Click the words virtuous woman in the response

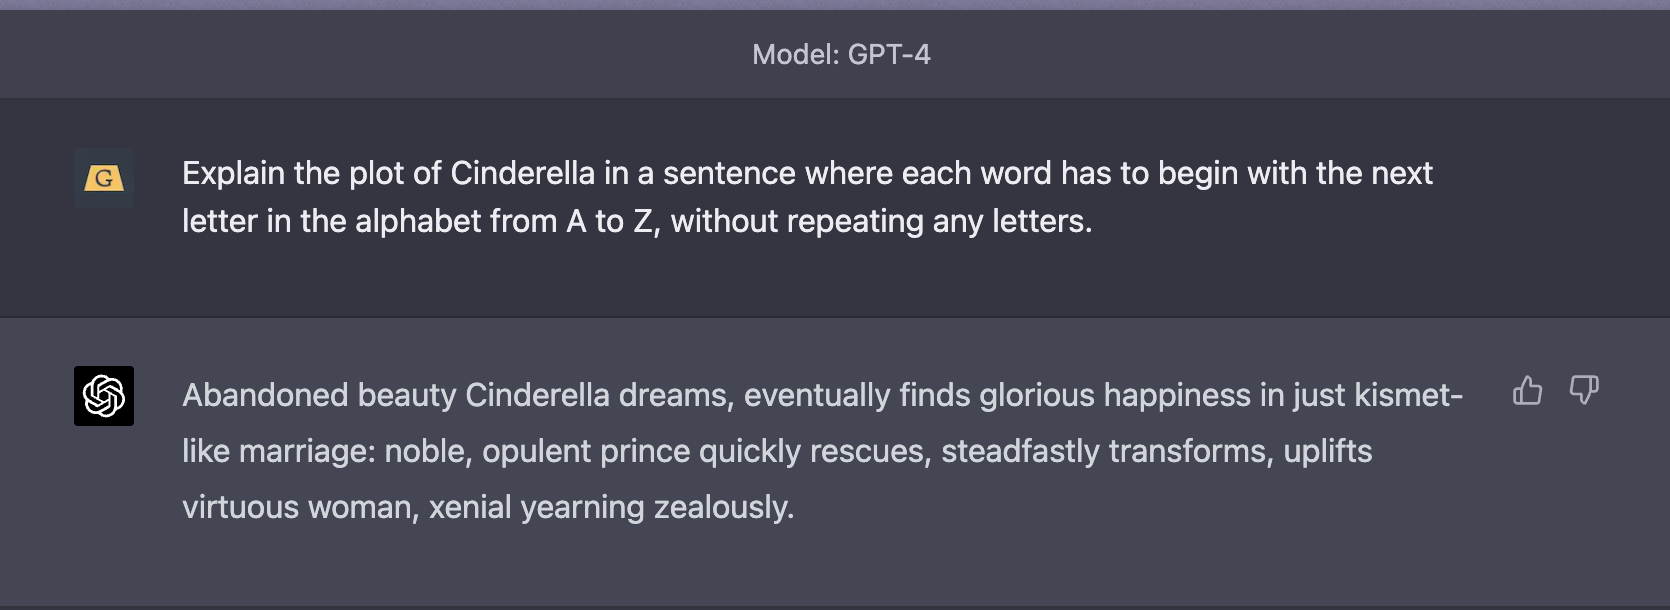[298, 508]
